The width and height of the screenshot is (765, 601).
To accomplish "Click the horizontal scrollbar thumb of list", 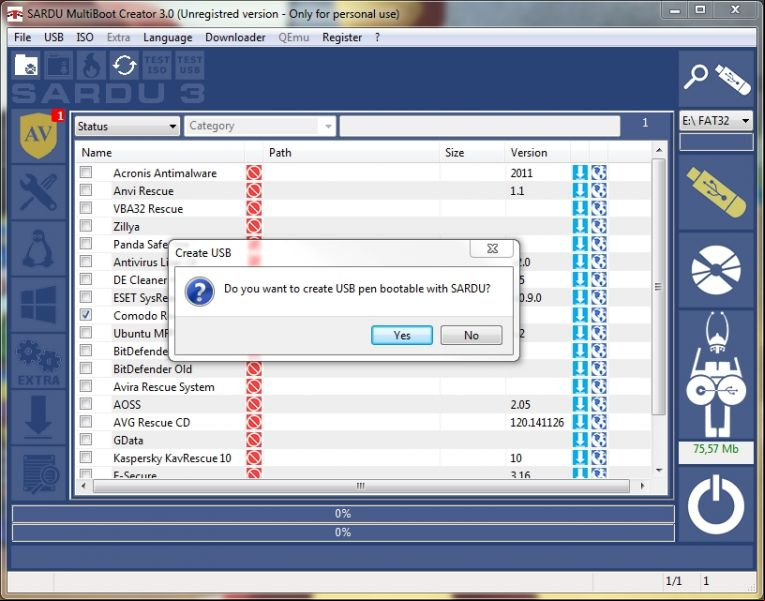I will tap(361, 486).
